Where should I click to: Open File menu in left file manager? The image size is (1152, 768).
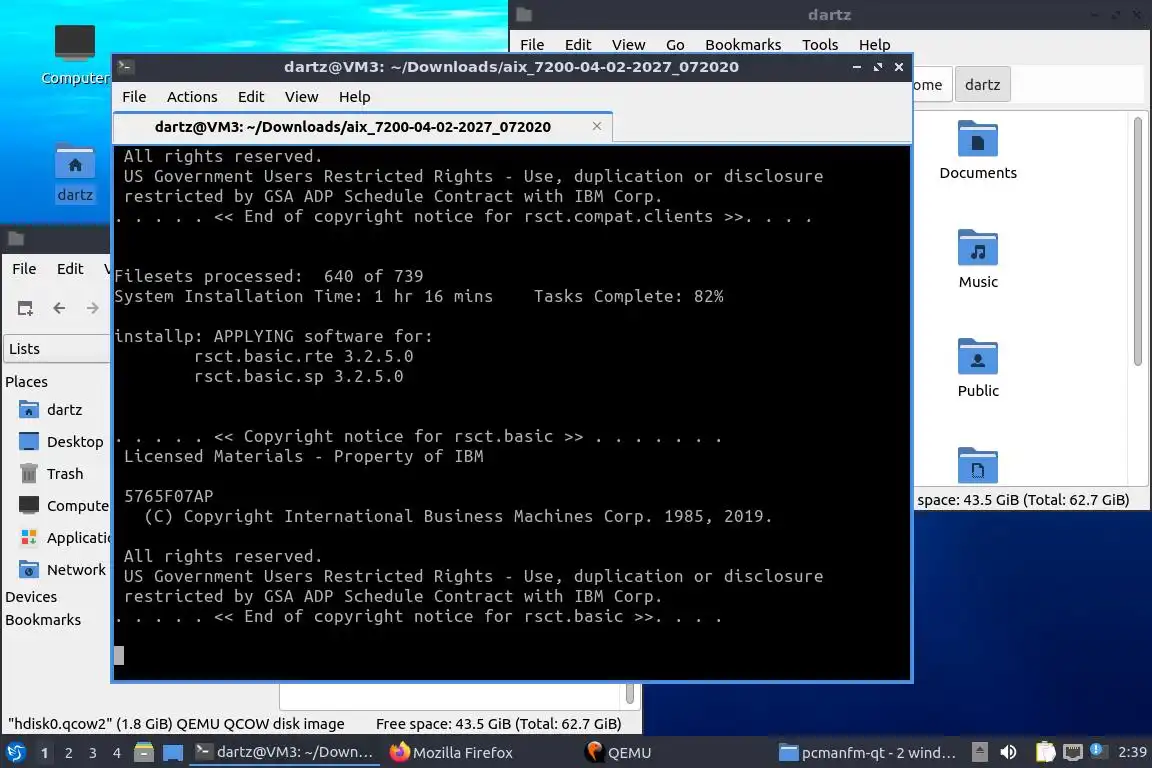tap(24, 269)
